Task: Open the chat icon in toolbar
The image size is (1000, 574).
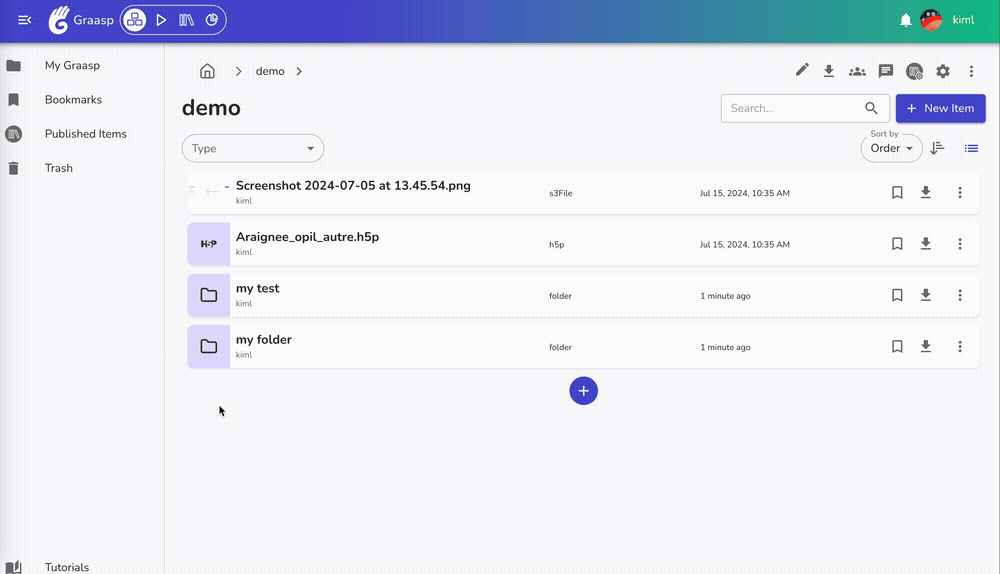Action: tap(885, 71)
